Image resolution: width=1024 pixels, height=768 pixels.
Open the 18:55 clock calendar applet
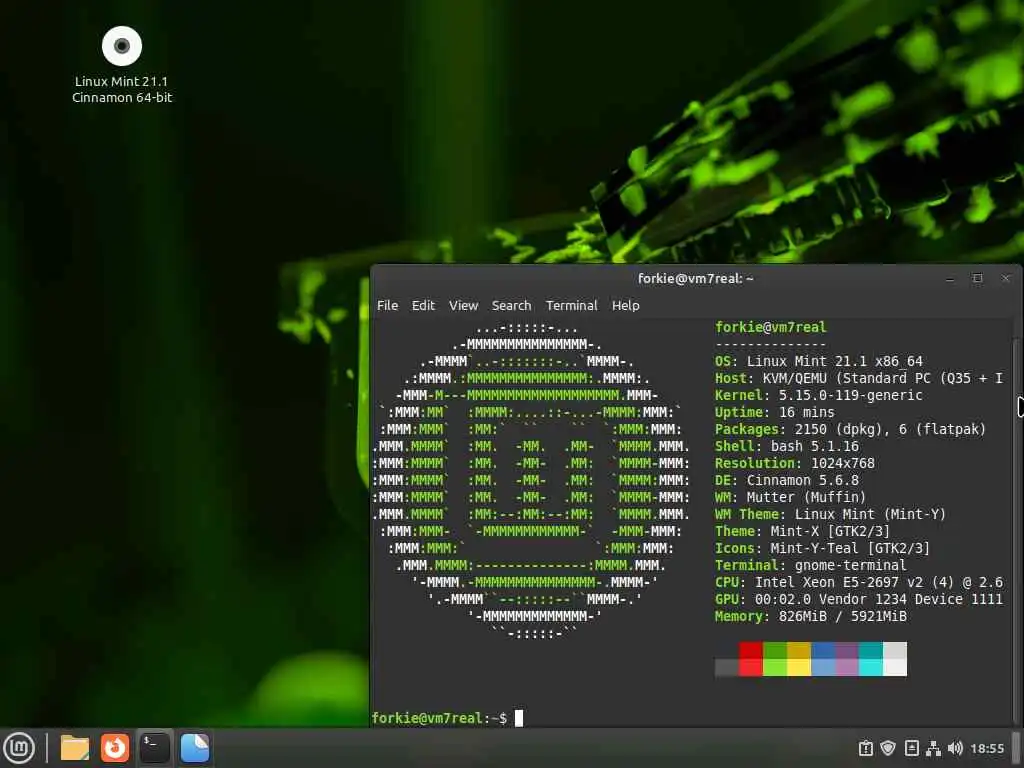(x=987, y=748)
